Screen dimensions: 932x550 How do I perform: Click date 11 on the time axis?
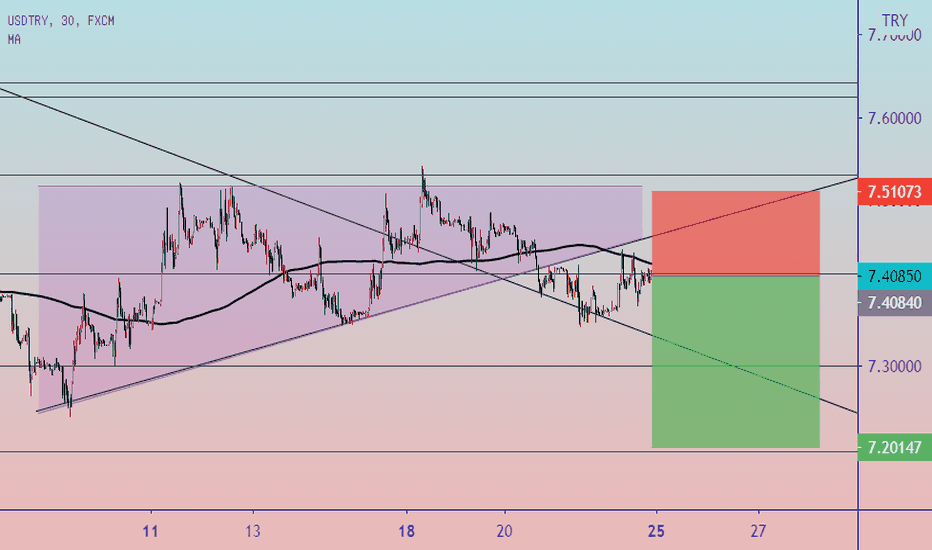[x=151, y=531]
